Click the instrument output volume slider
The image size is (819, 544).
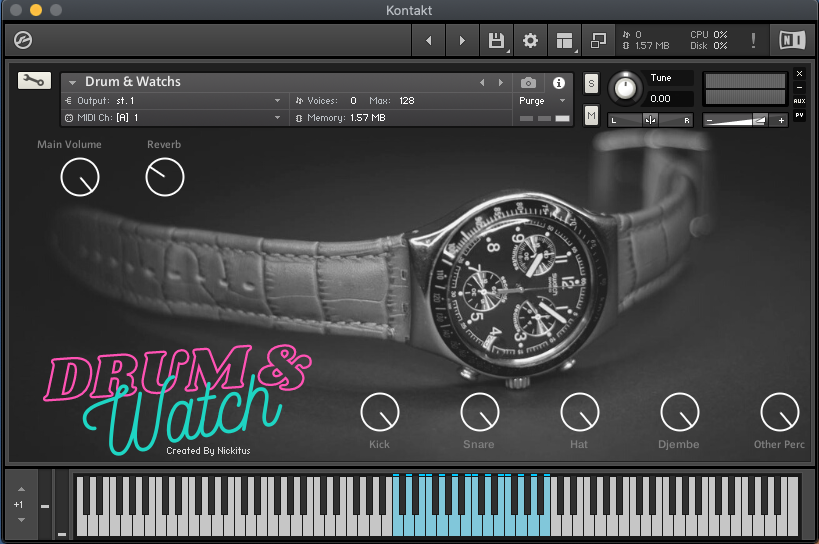(745, 121)
